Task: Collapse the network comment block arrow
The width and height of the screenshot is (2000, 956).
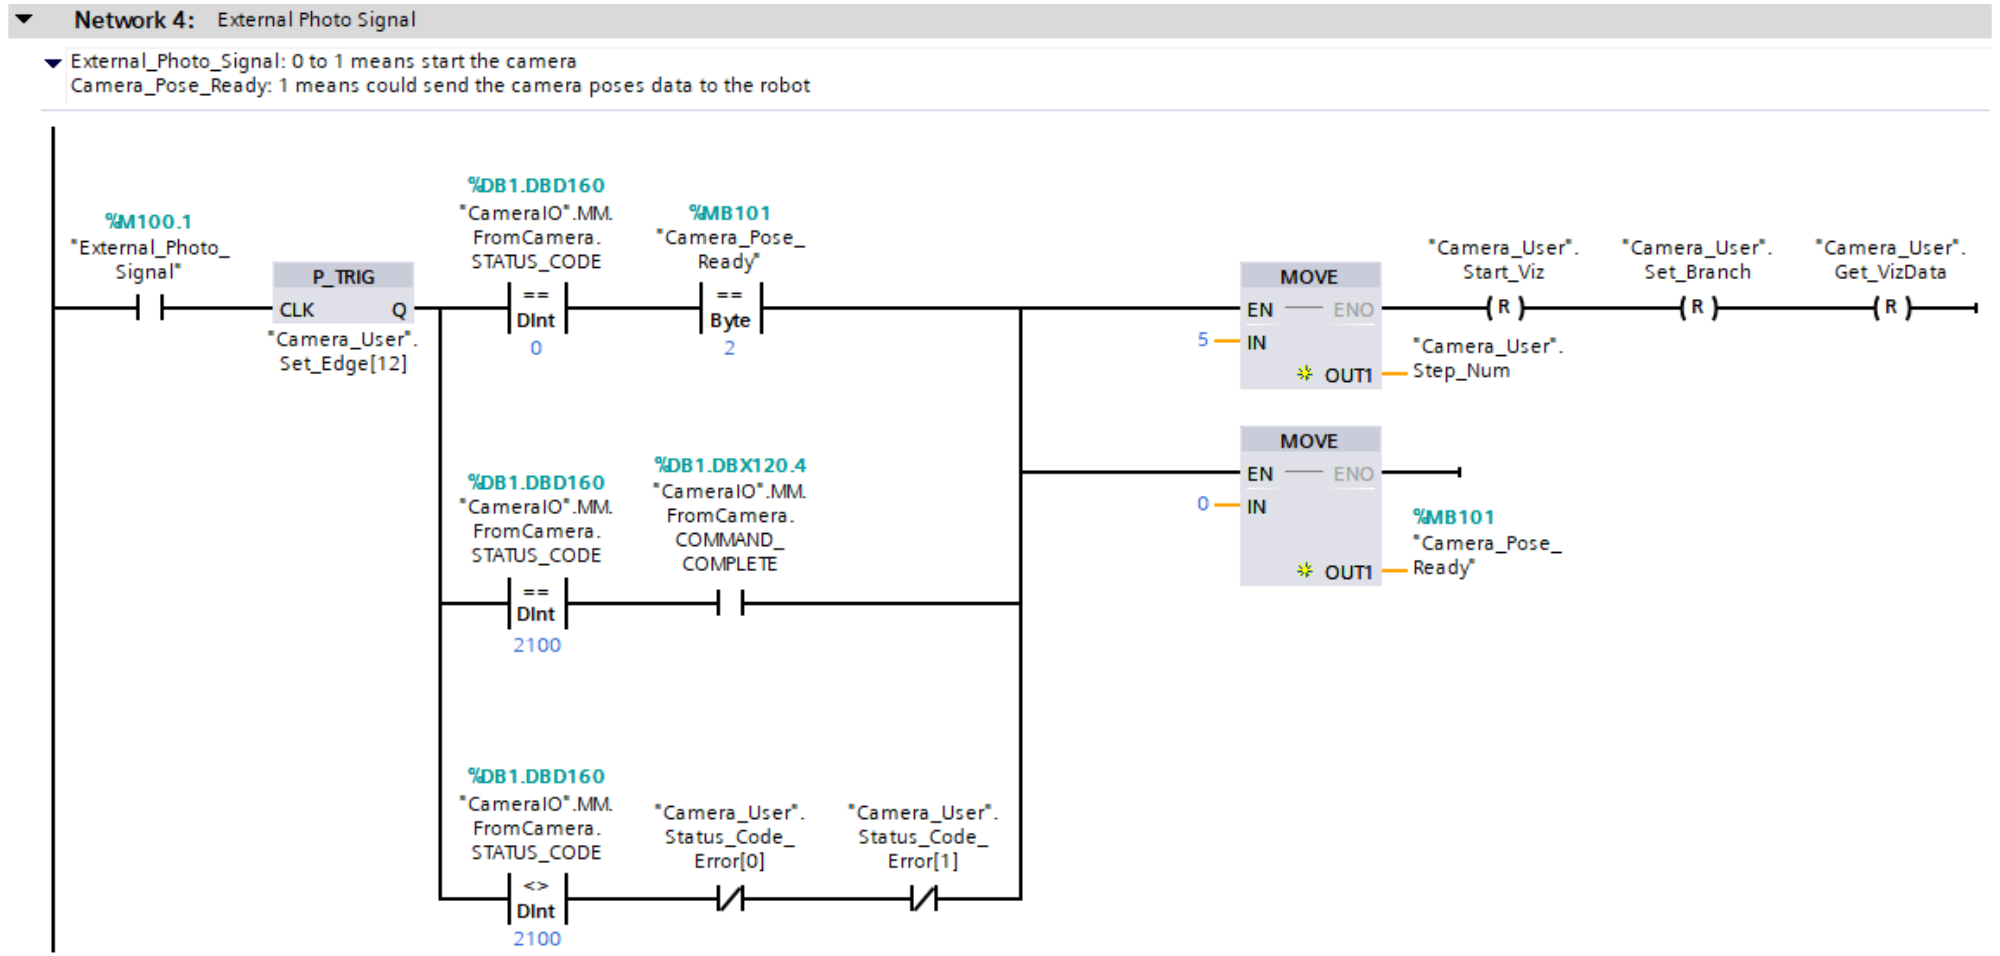Action: 53,63
